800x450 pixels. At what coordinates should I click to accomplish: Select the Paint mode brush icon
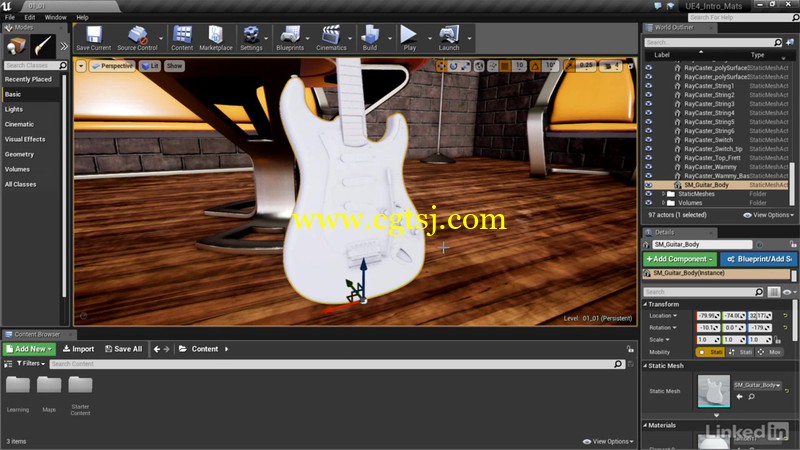click(x=43, y=46)
